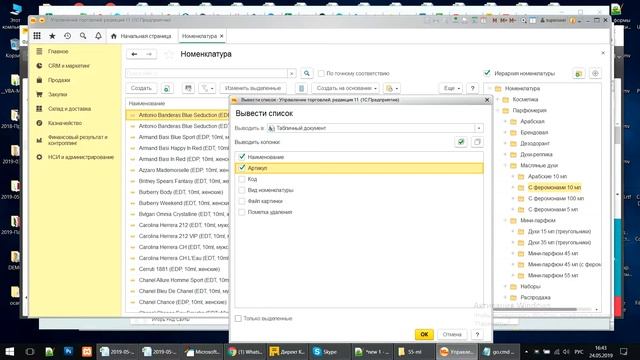Enable Код column checkbox
This screenshot has height=360, width=640.
(x=242, y=179)
